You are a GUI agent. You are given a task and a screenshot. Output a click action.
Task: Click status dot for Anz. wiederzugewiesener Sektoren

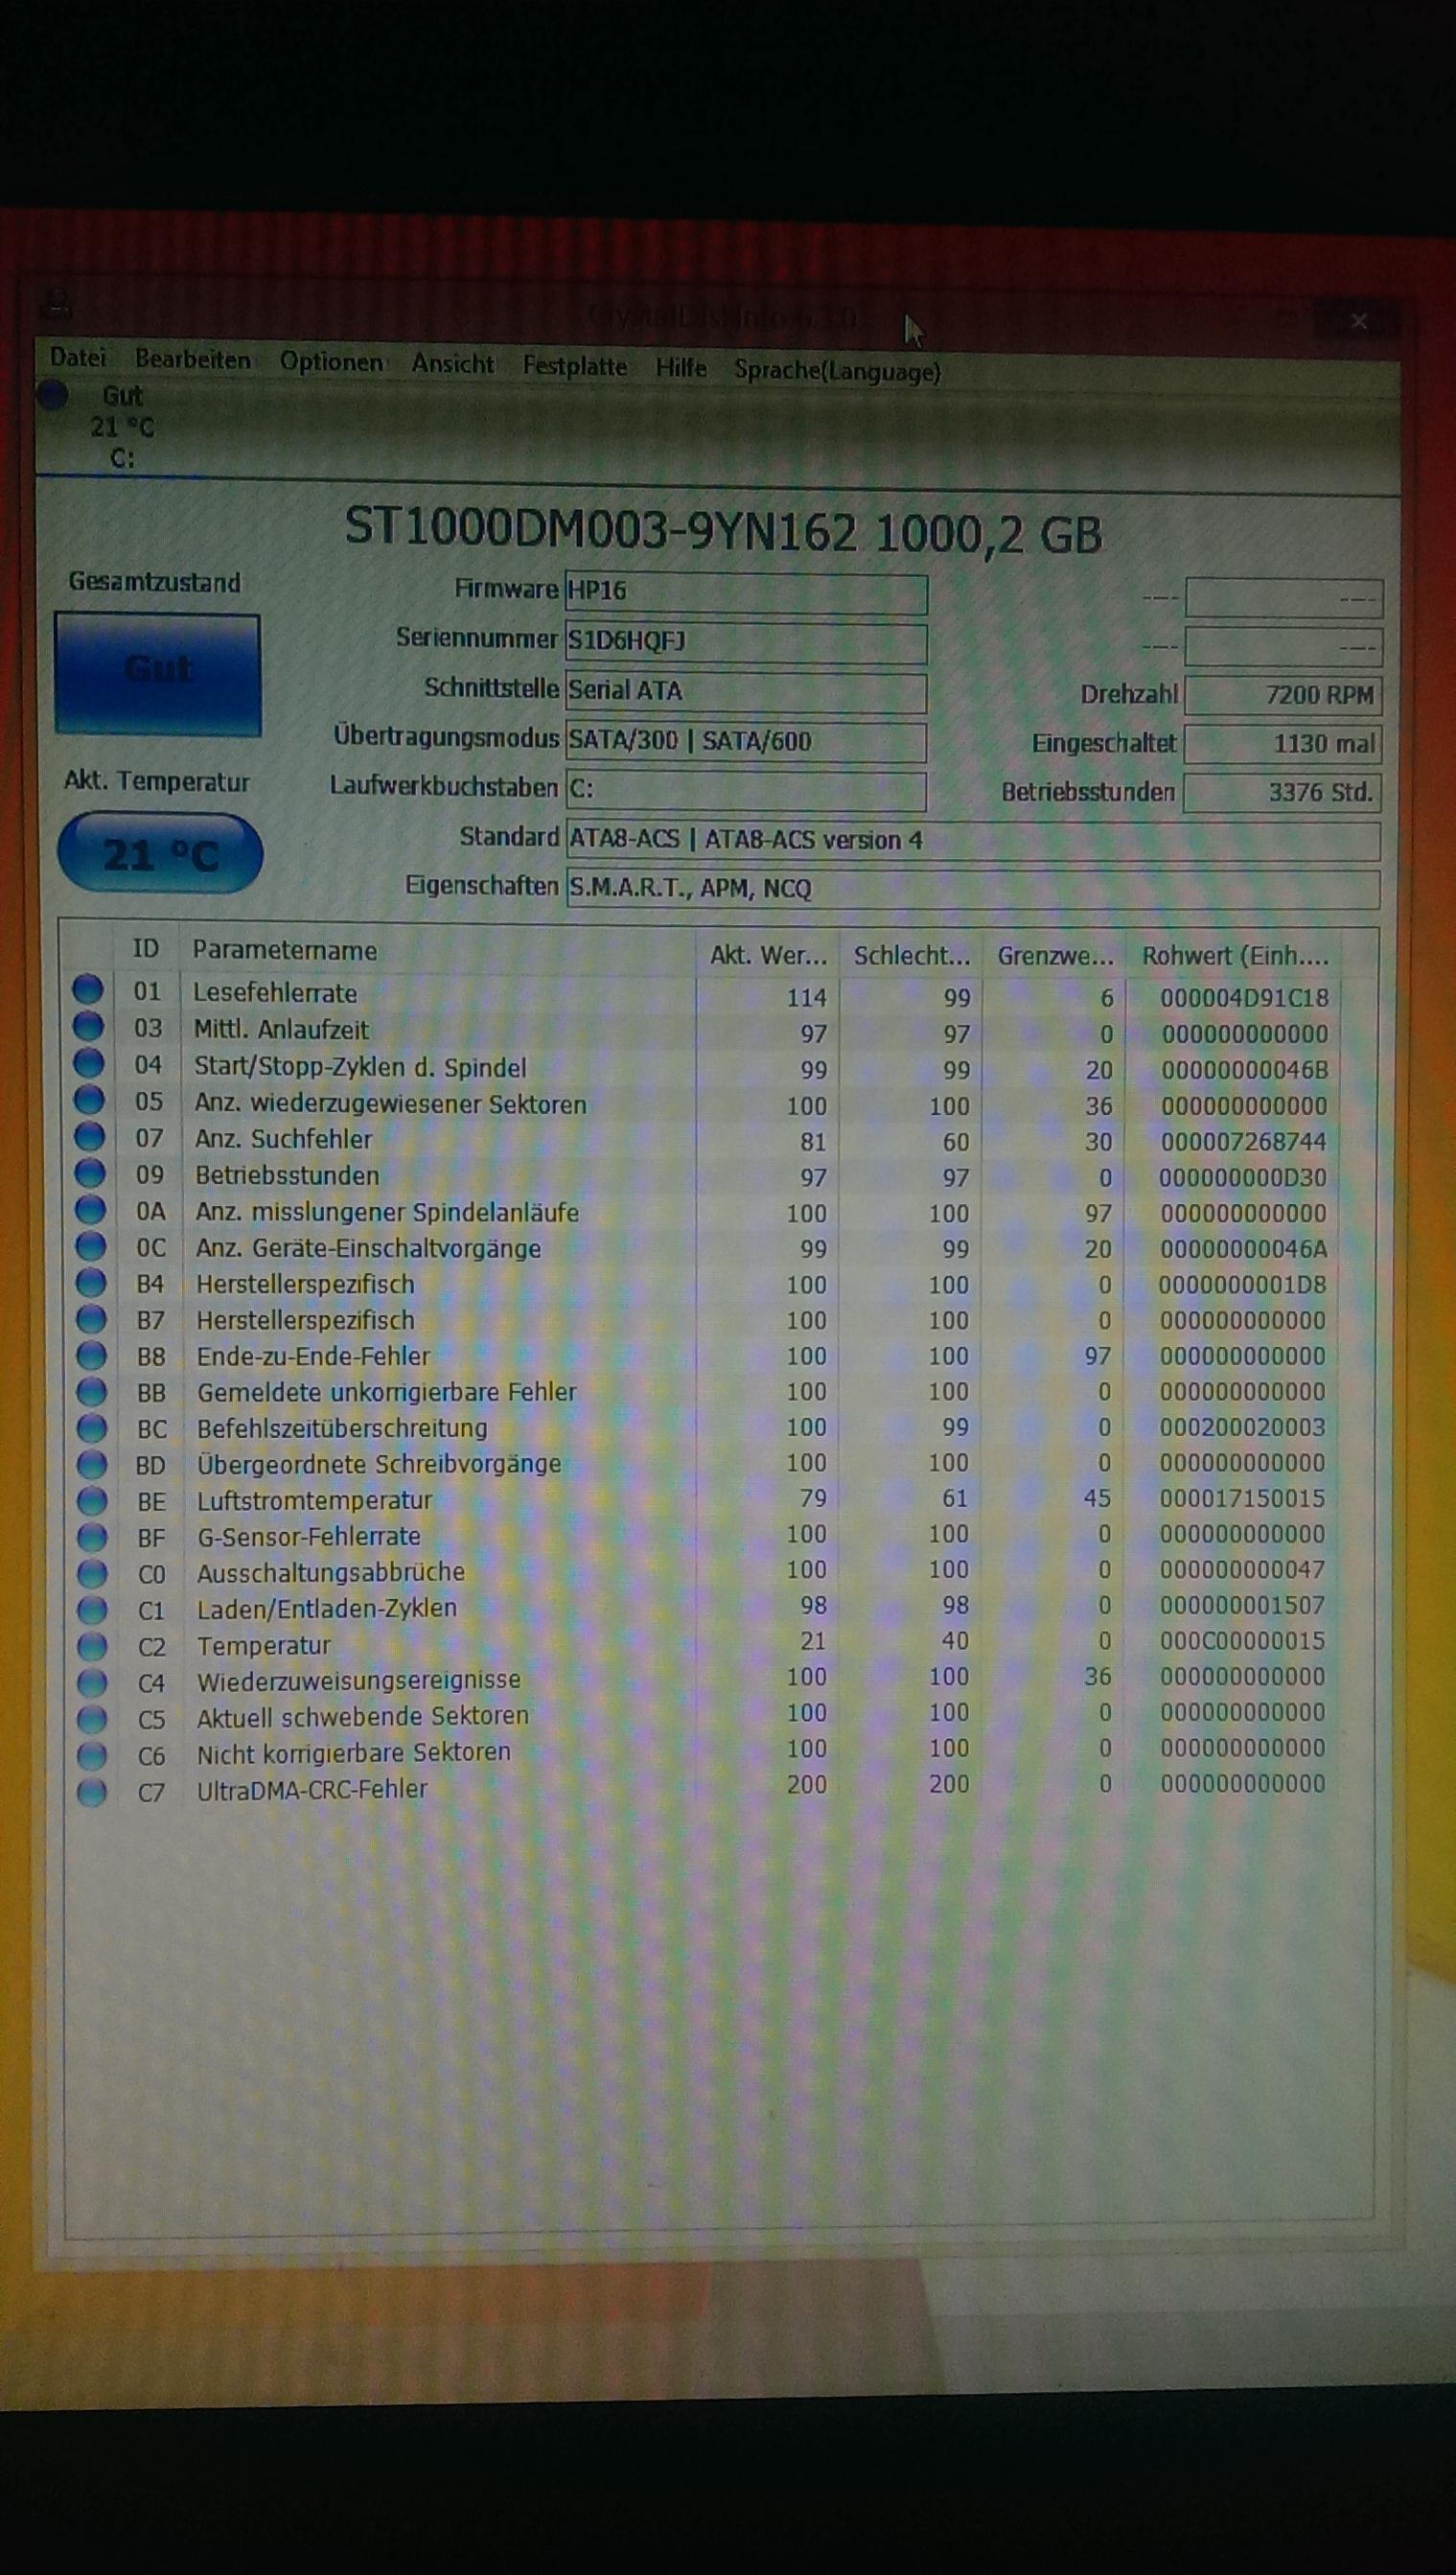point(89,1100)
